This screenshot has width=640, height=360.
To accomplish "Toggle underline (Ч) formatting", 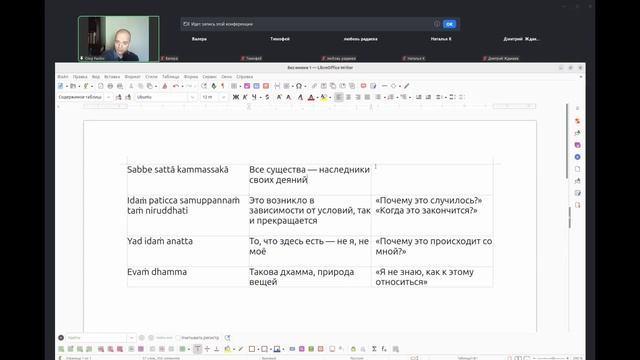I will click(x=254, y=97).
